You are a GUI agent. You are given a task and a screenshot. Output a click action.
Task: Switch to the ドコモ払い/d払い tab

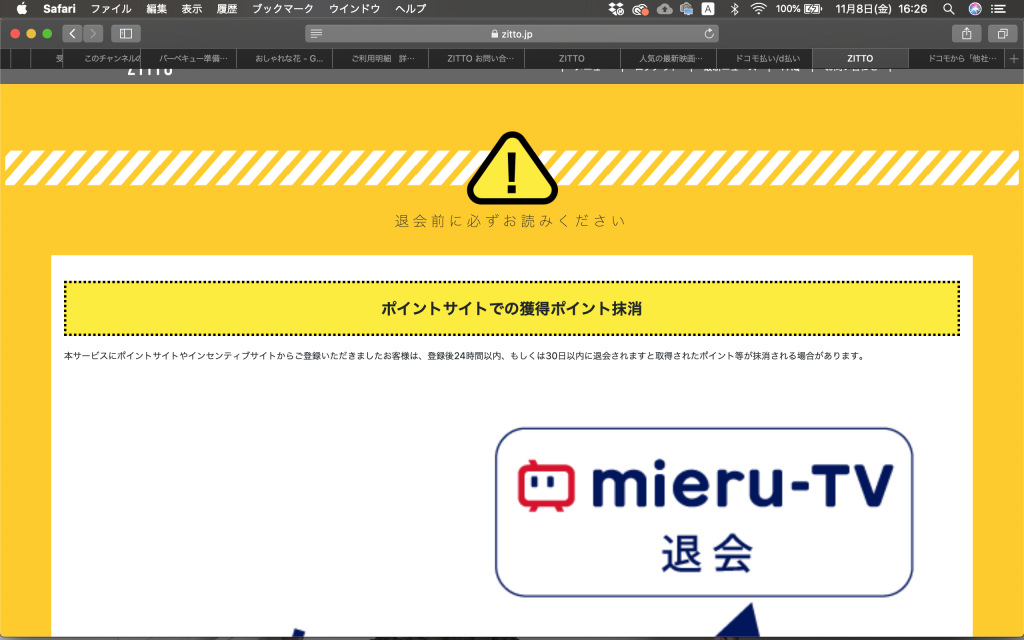tap(765, 59)
